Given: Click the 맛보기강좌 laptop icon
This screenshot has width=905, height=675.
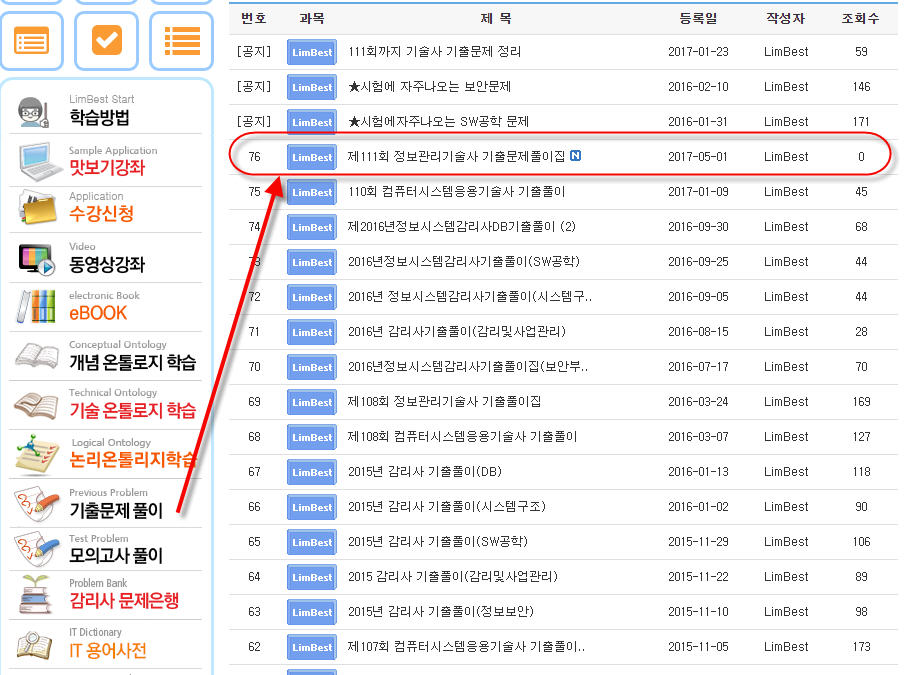Looking at the screenshot, I should pos(39,161).
